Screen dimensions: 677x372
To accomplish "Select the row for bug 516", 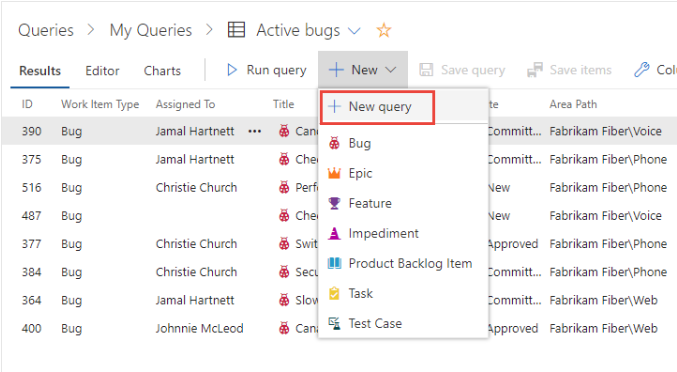I will coord(339,188).
